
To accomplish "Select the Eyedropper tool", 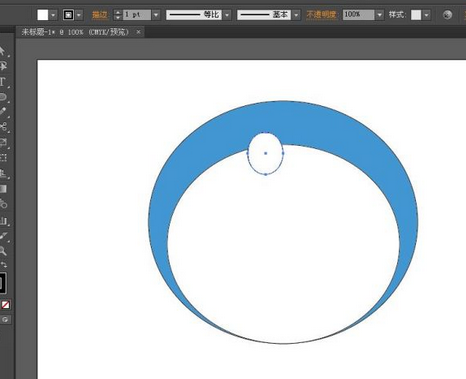I will pyautogui.click(x=3, y=236).
